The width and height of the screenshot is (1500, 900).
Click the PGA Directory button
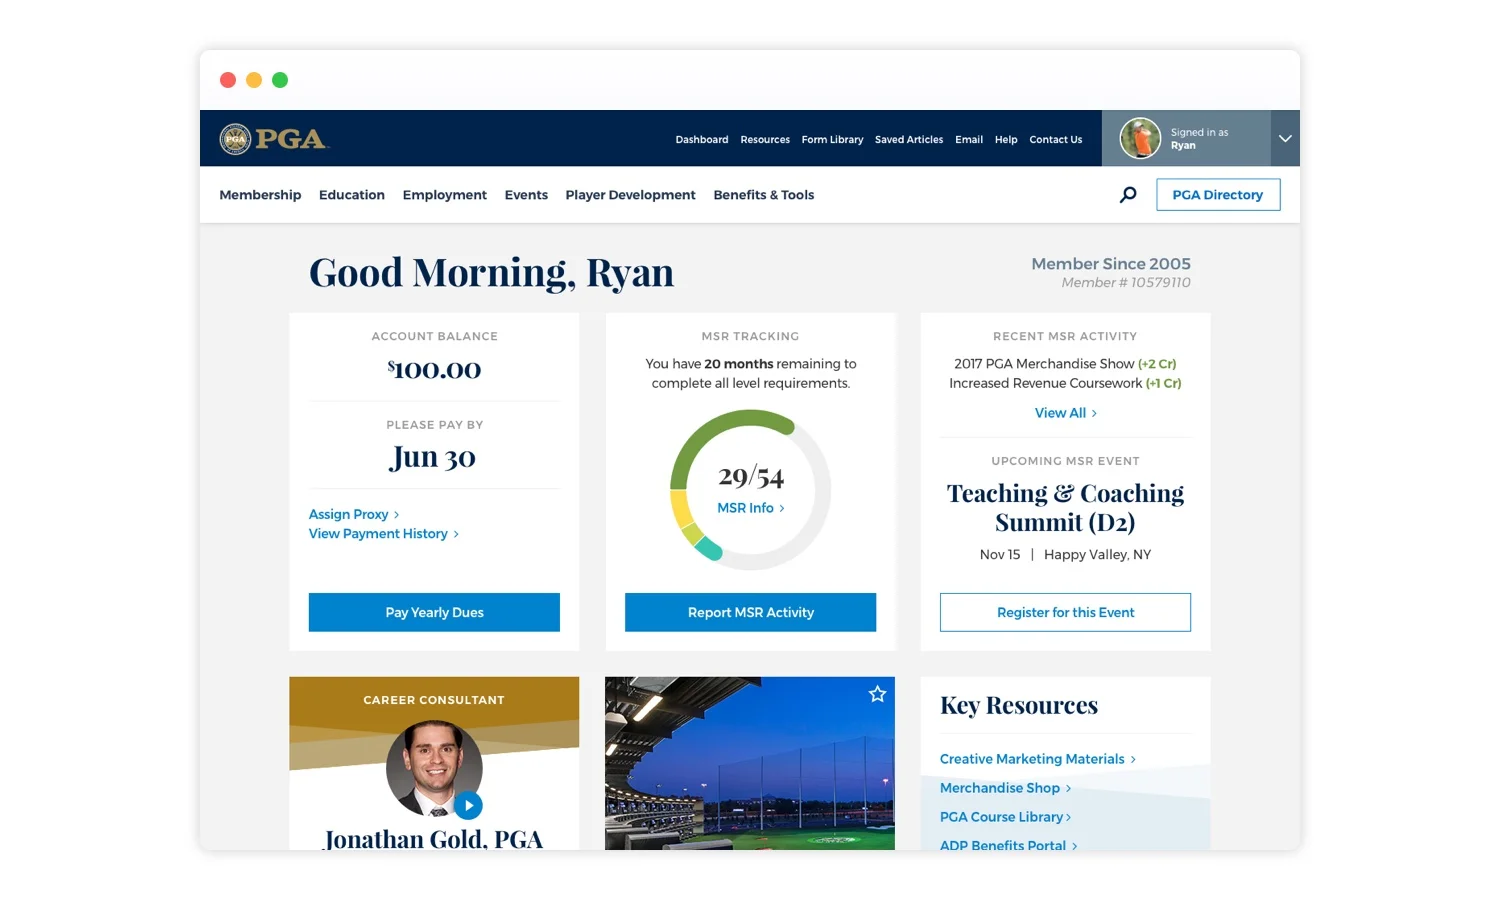pos(1218,195)
